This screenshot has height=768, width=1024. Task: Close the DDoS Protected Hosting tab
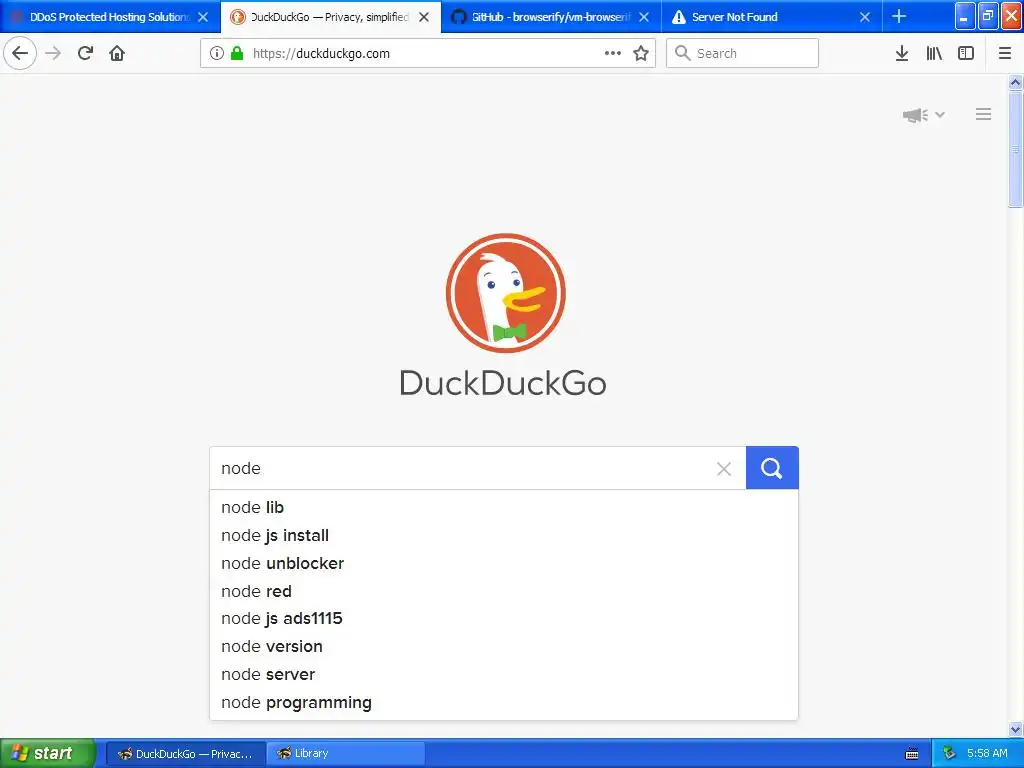(x=203, y=17)
